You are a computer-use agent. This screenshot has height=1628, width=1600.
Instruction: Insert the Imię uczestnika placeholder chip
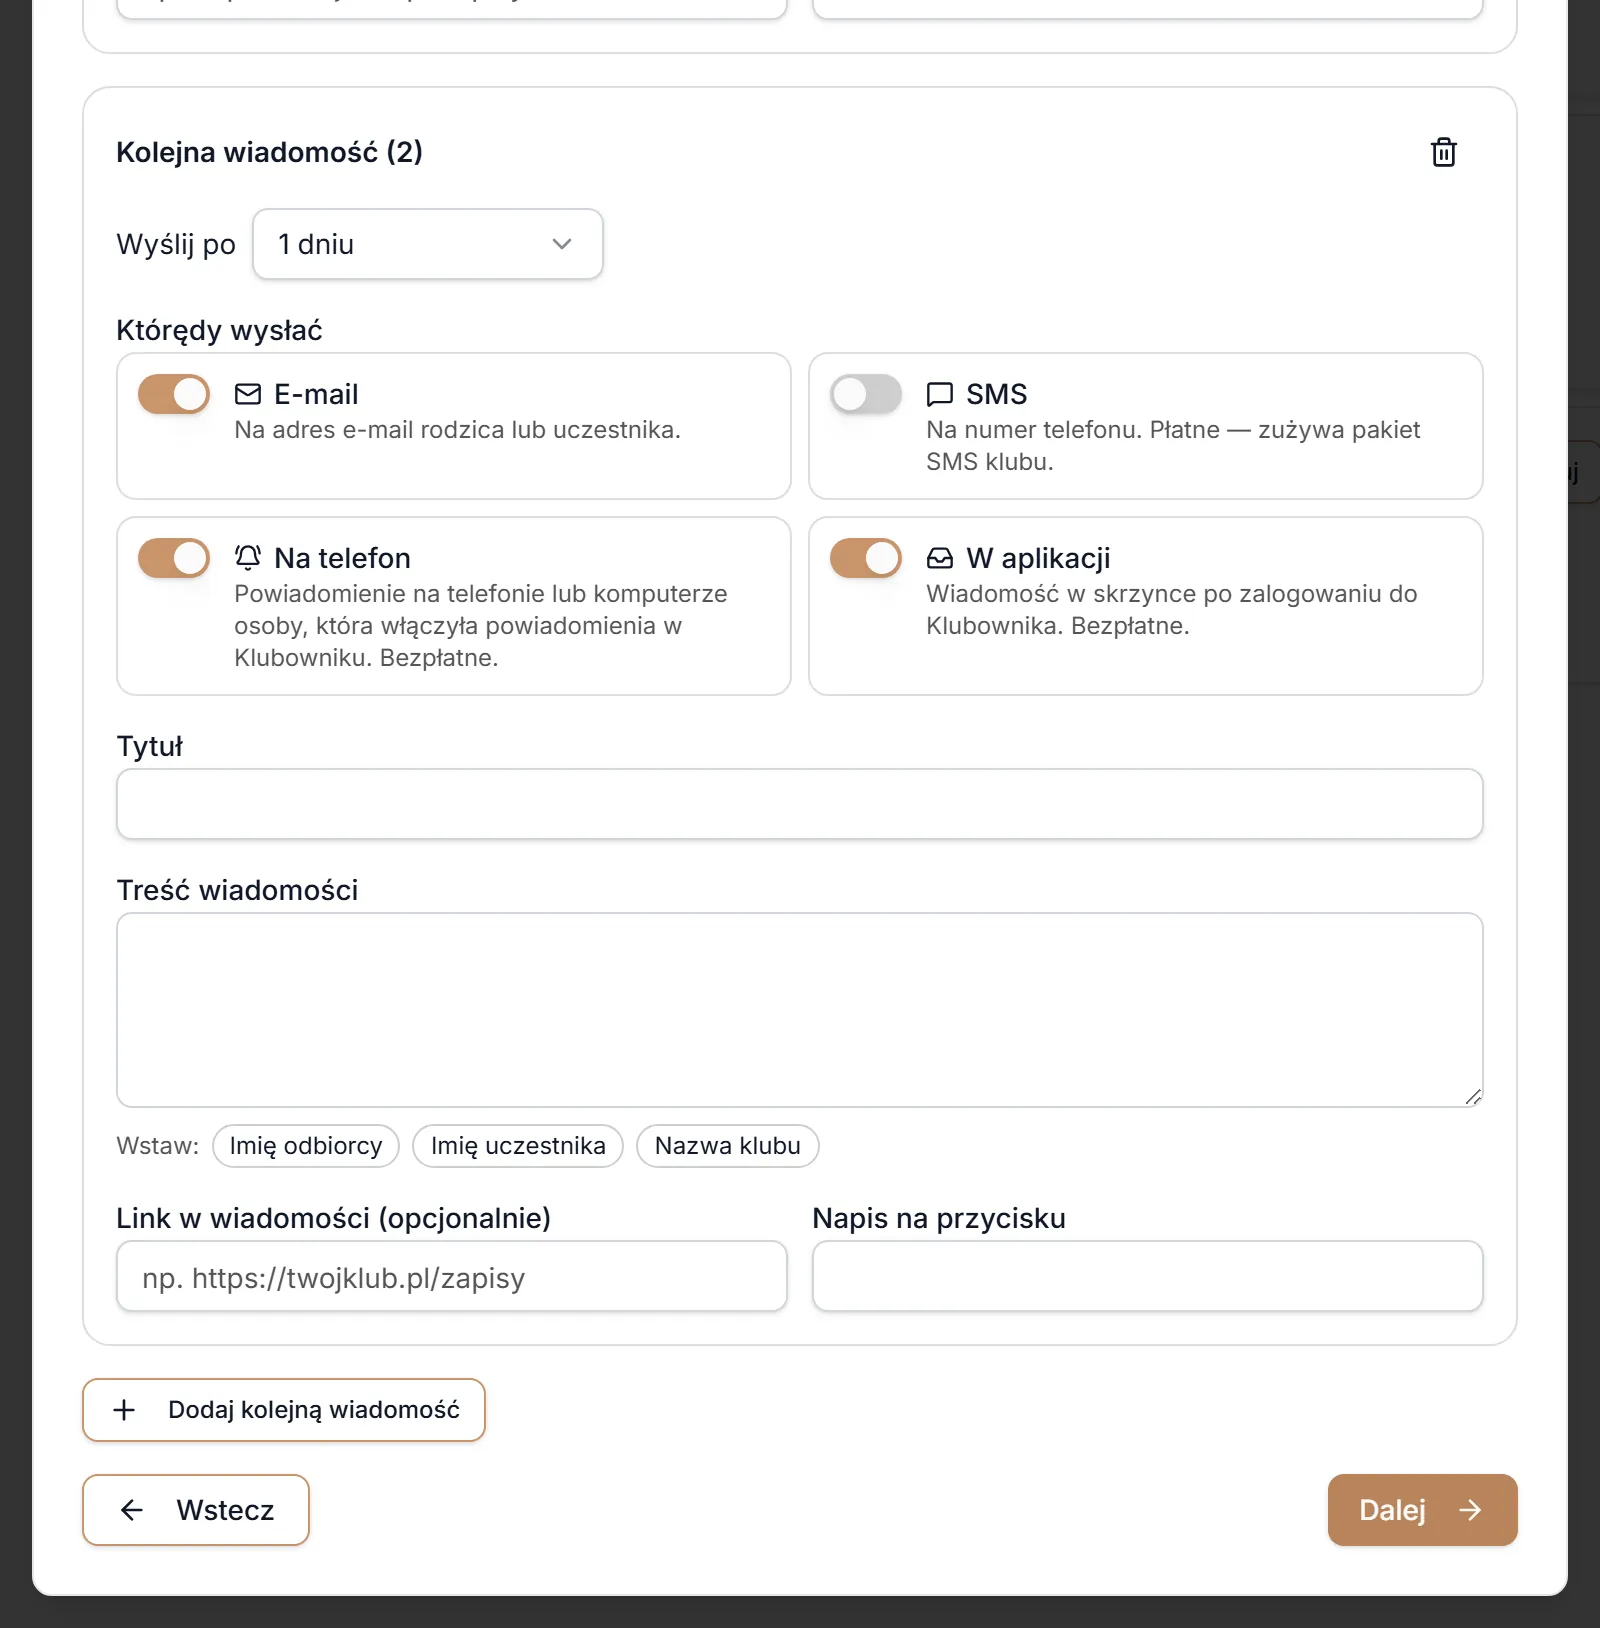(x=518, y=1146)
